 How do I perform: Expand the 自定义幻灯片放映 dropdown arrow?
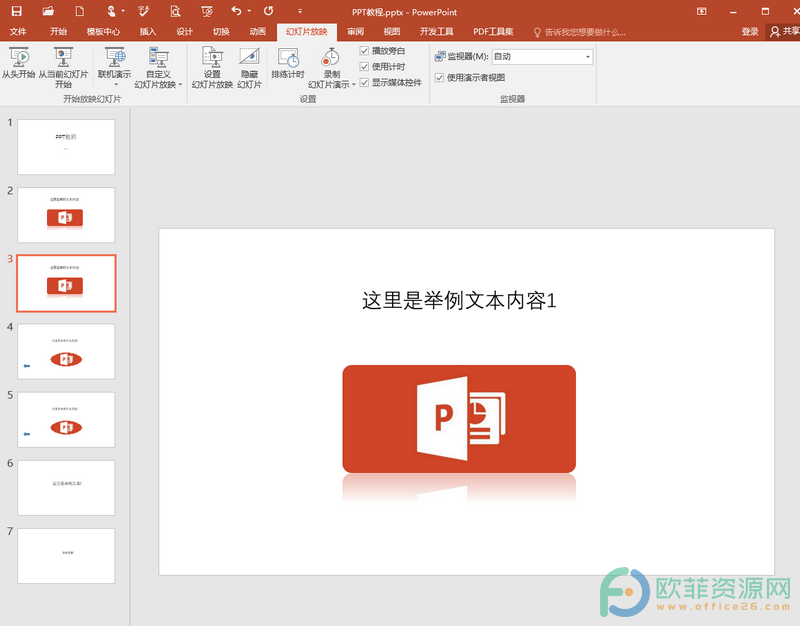tap(180, 85)
